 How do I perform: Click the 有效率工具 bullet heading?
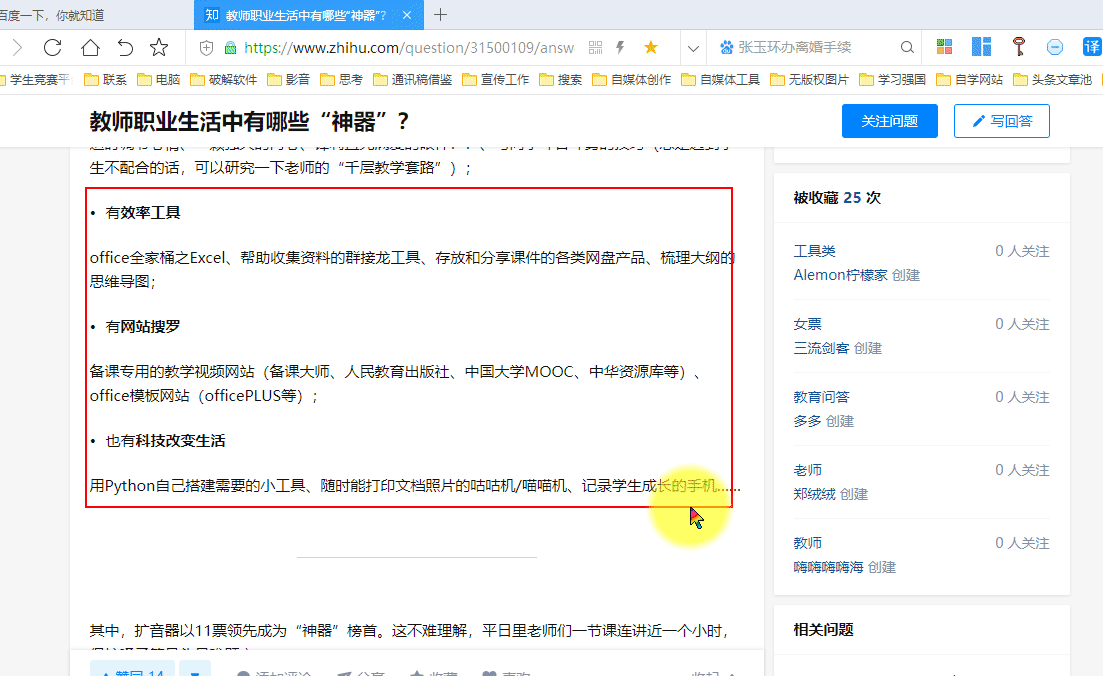[143, 212]
